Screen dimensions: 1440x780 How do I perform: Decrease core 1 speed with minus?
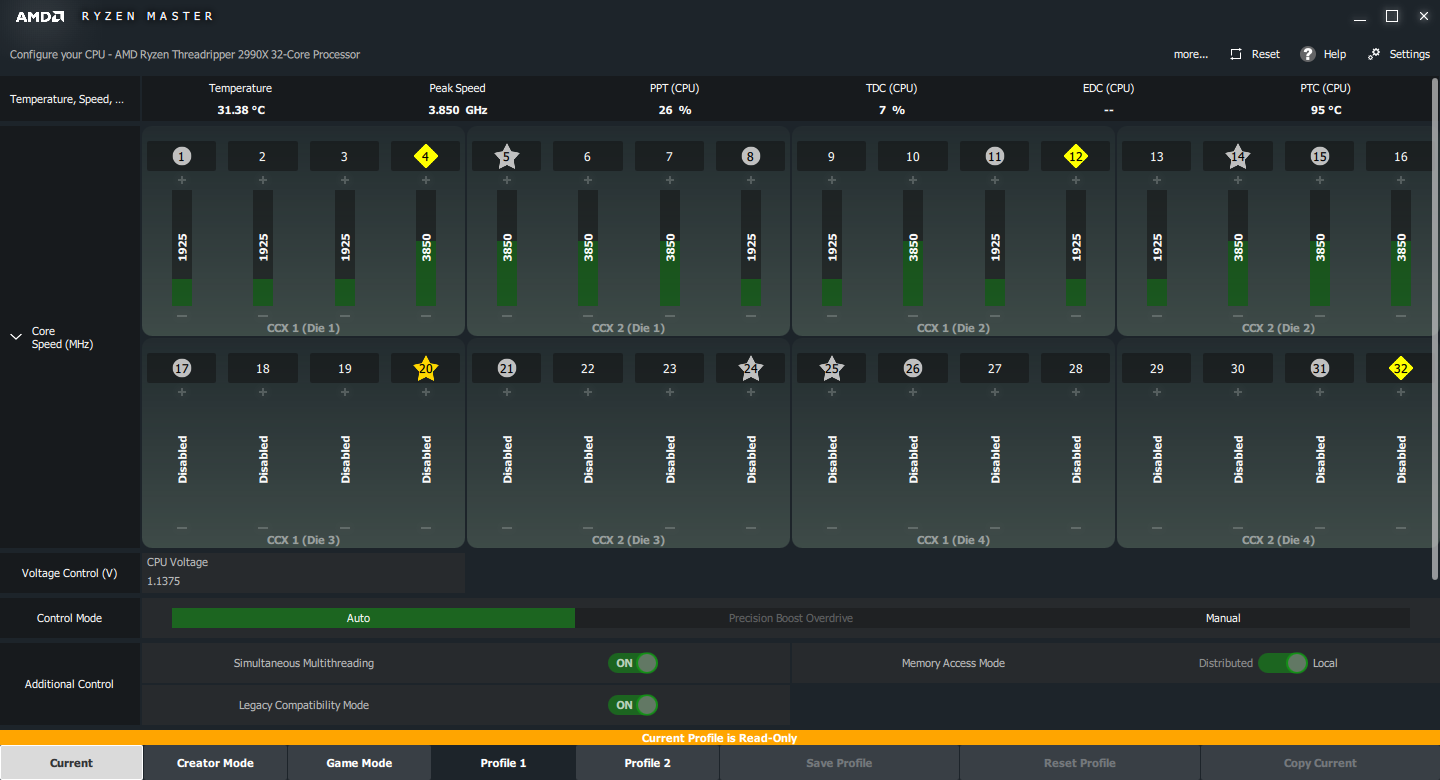181,316
